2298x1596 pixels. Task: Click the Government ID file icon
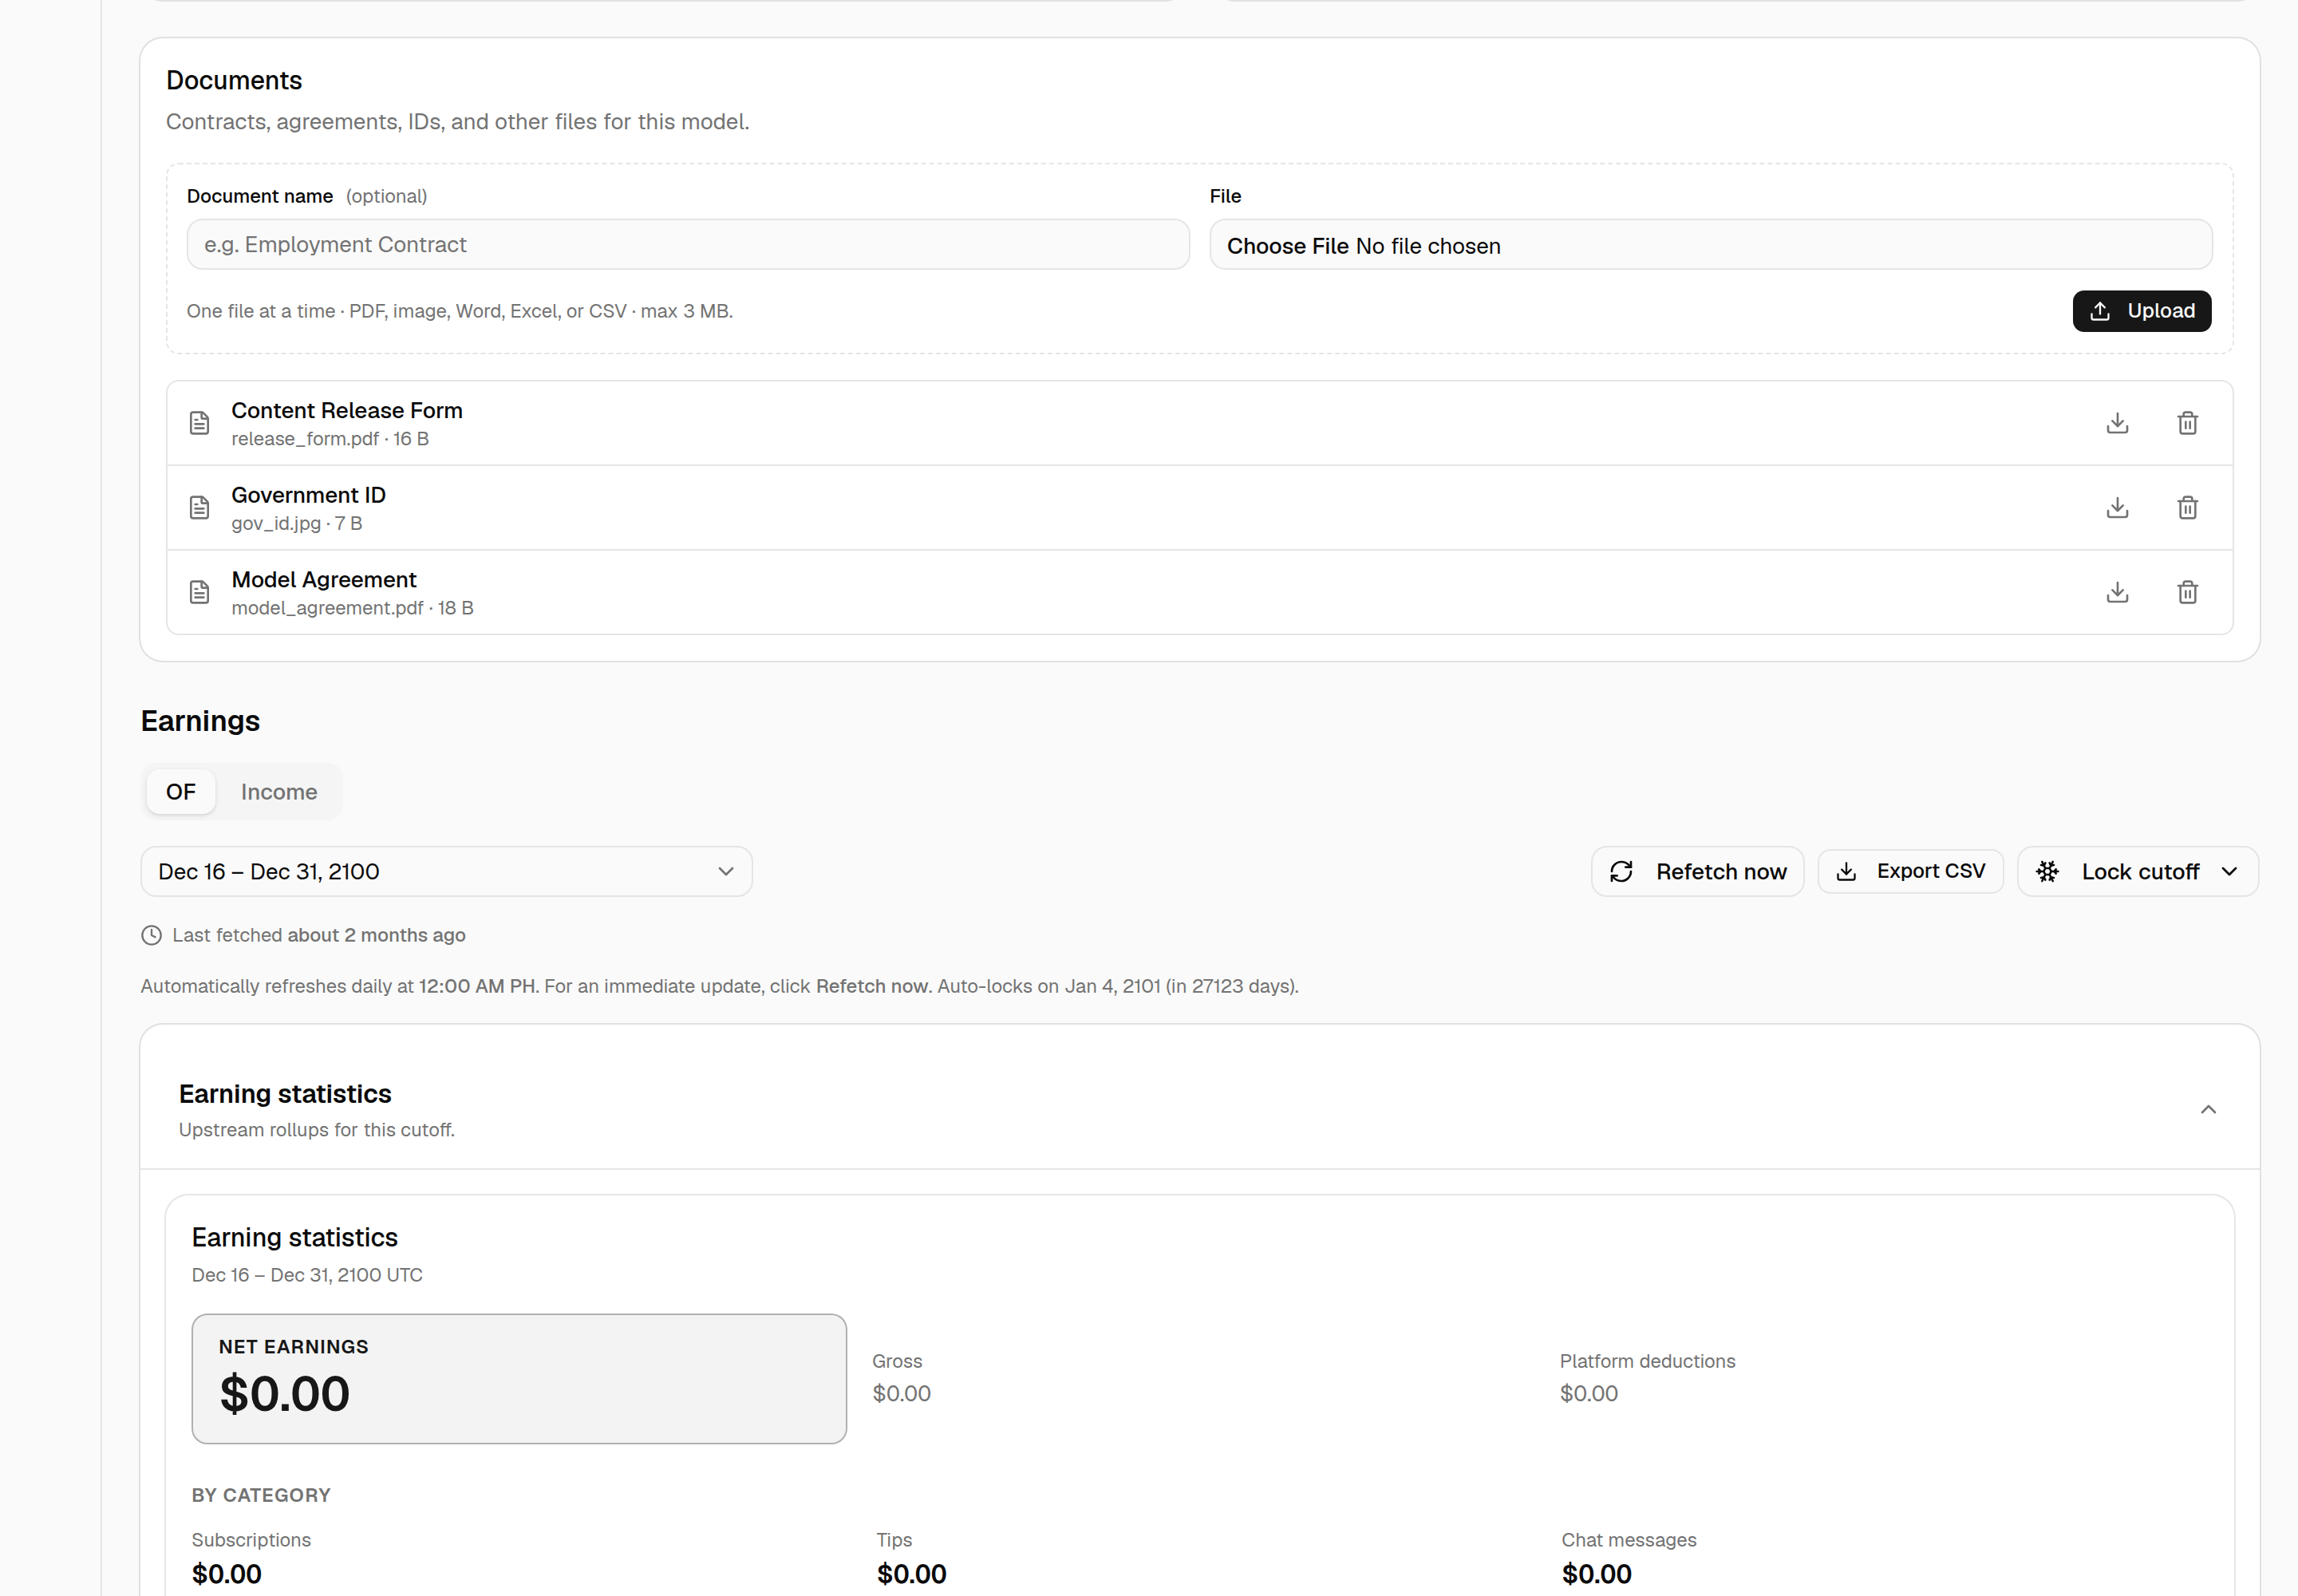[x=199, y=508]
